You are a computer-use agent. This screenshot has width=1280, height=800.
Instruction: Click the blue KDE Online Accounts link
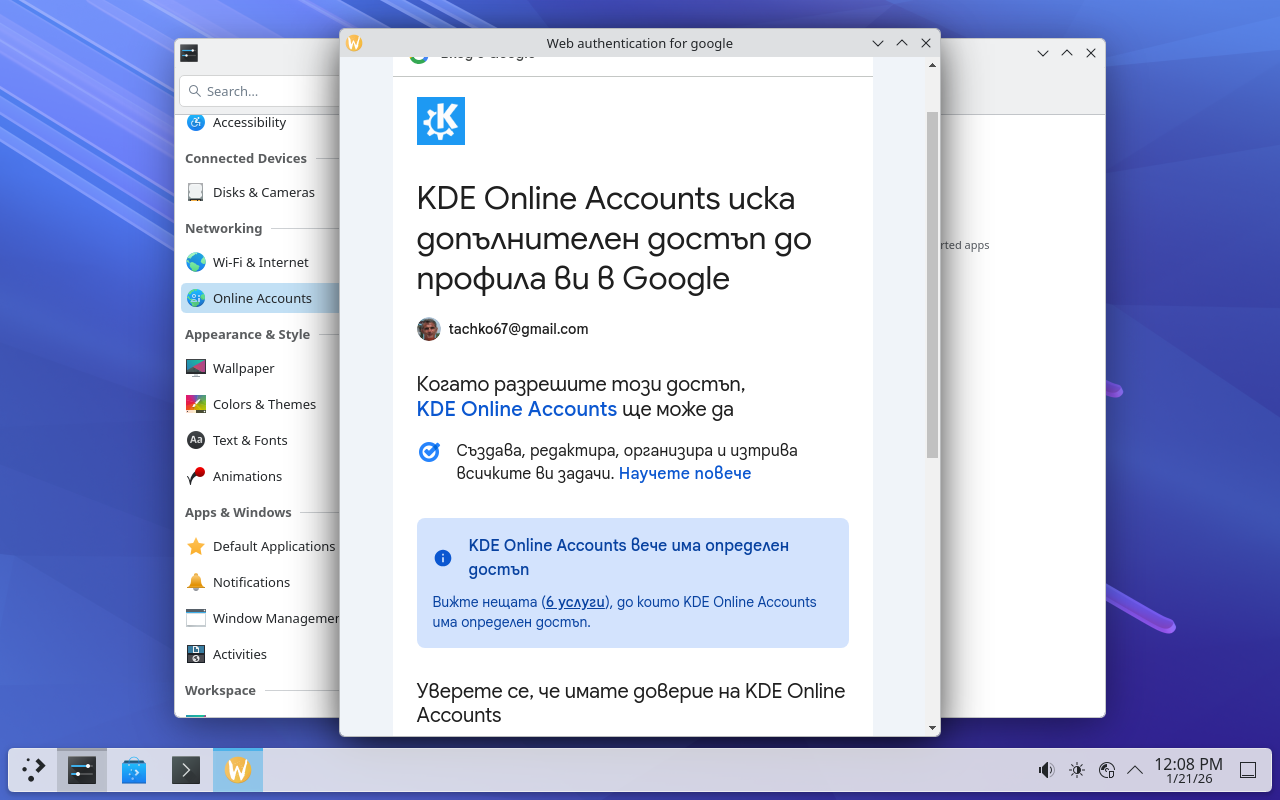[516, 409]
